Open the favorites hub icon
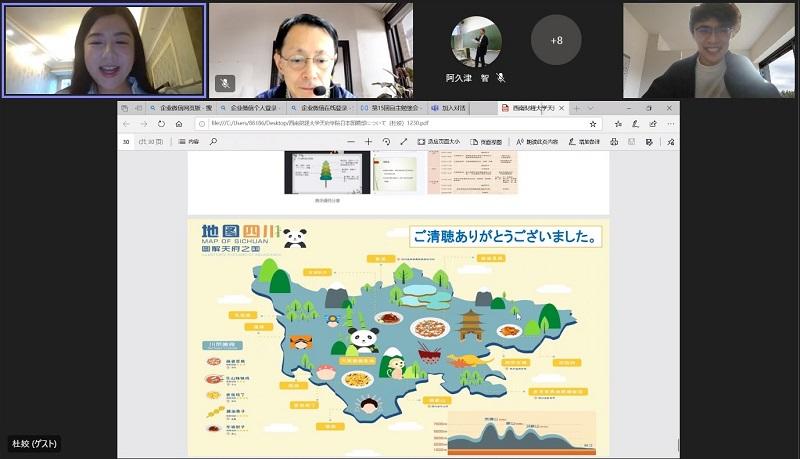Viewport: 800px width, 459px height. tap(618, 124)
